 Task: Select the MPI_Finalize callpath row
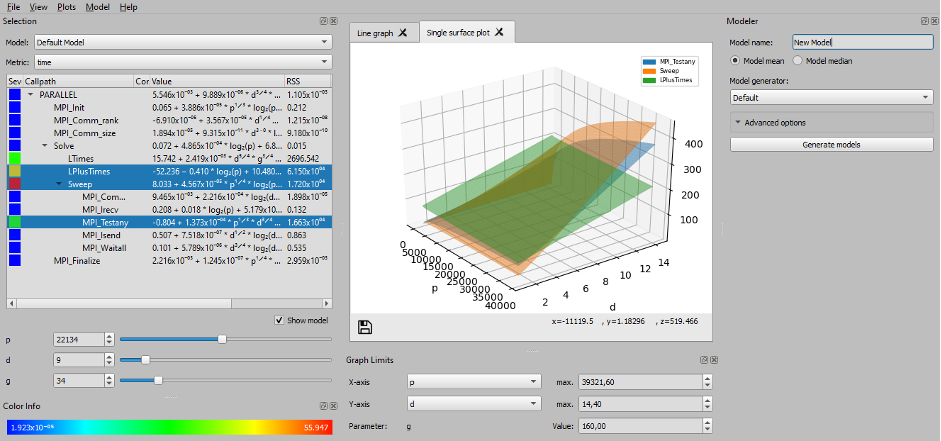[x=169, y=260]
